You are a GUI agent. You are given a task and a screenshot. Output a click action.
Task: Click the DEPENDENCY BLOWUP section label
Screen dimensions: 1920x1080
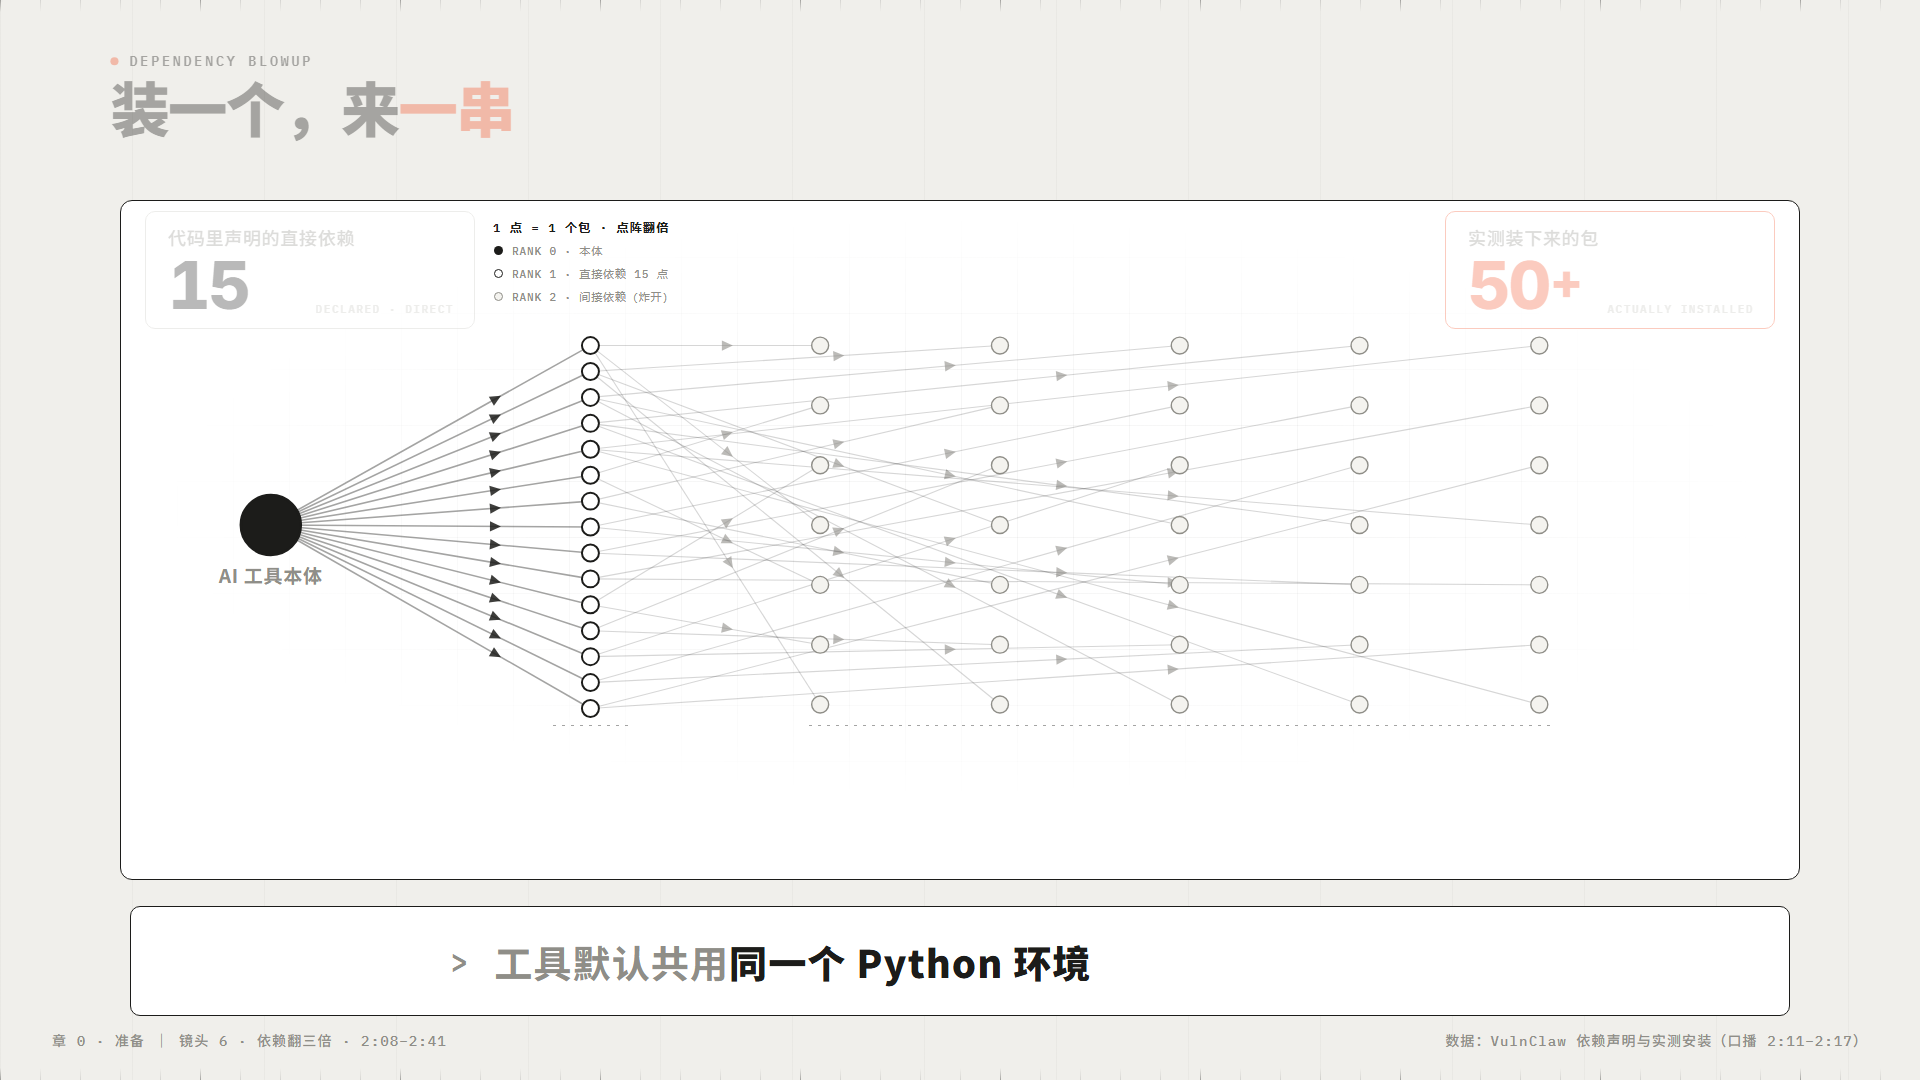tap(220, 62)
